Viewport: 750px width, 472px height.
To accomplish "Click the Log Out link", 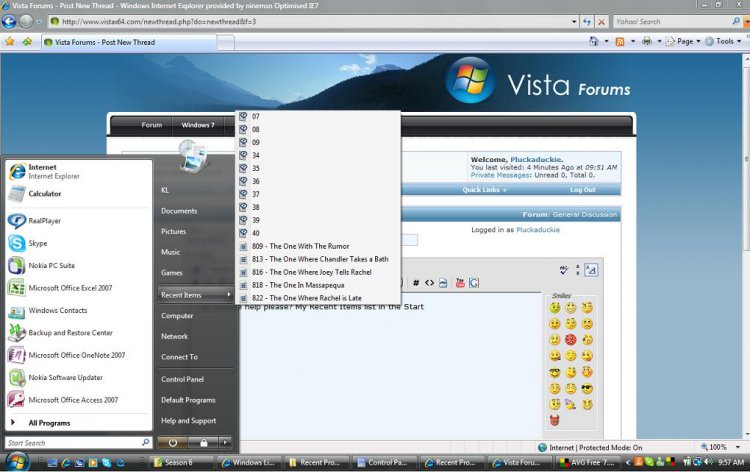I will point(583,190).
